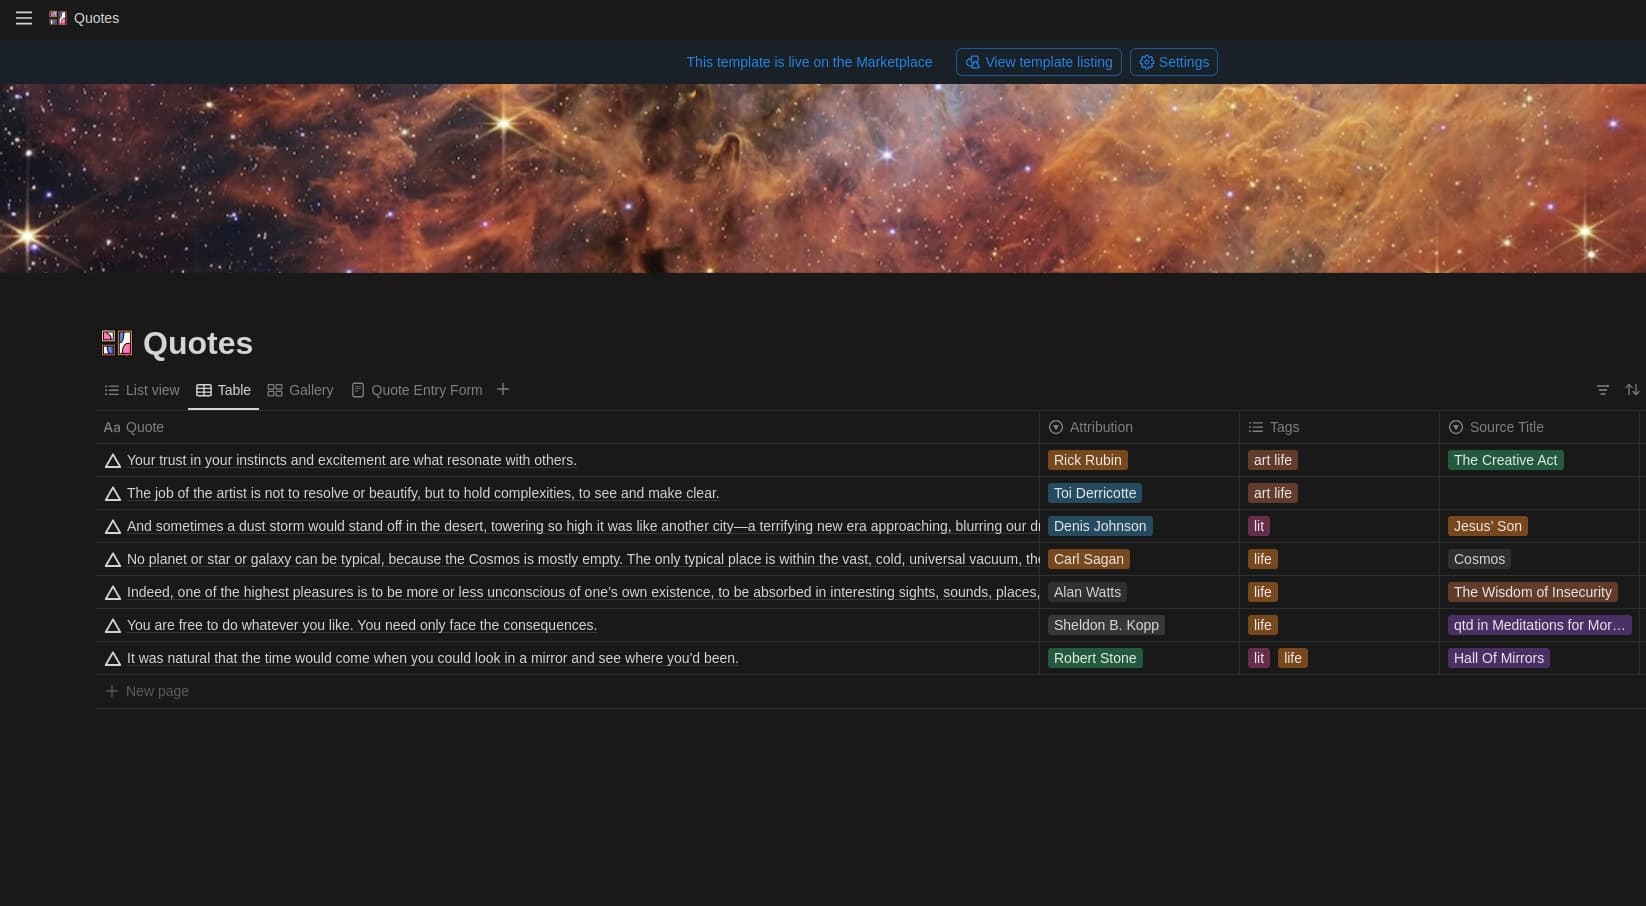
Task: Open the sort arrows icon
Action: click(x=1632, y=390)
